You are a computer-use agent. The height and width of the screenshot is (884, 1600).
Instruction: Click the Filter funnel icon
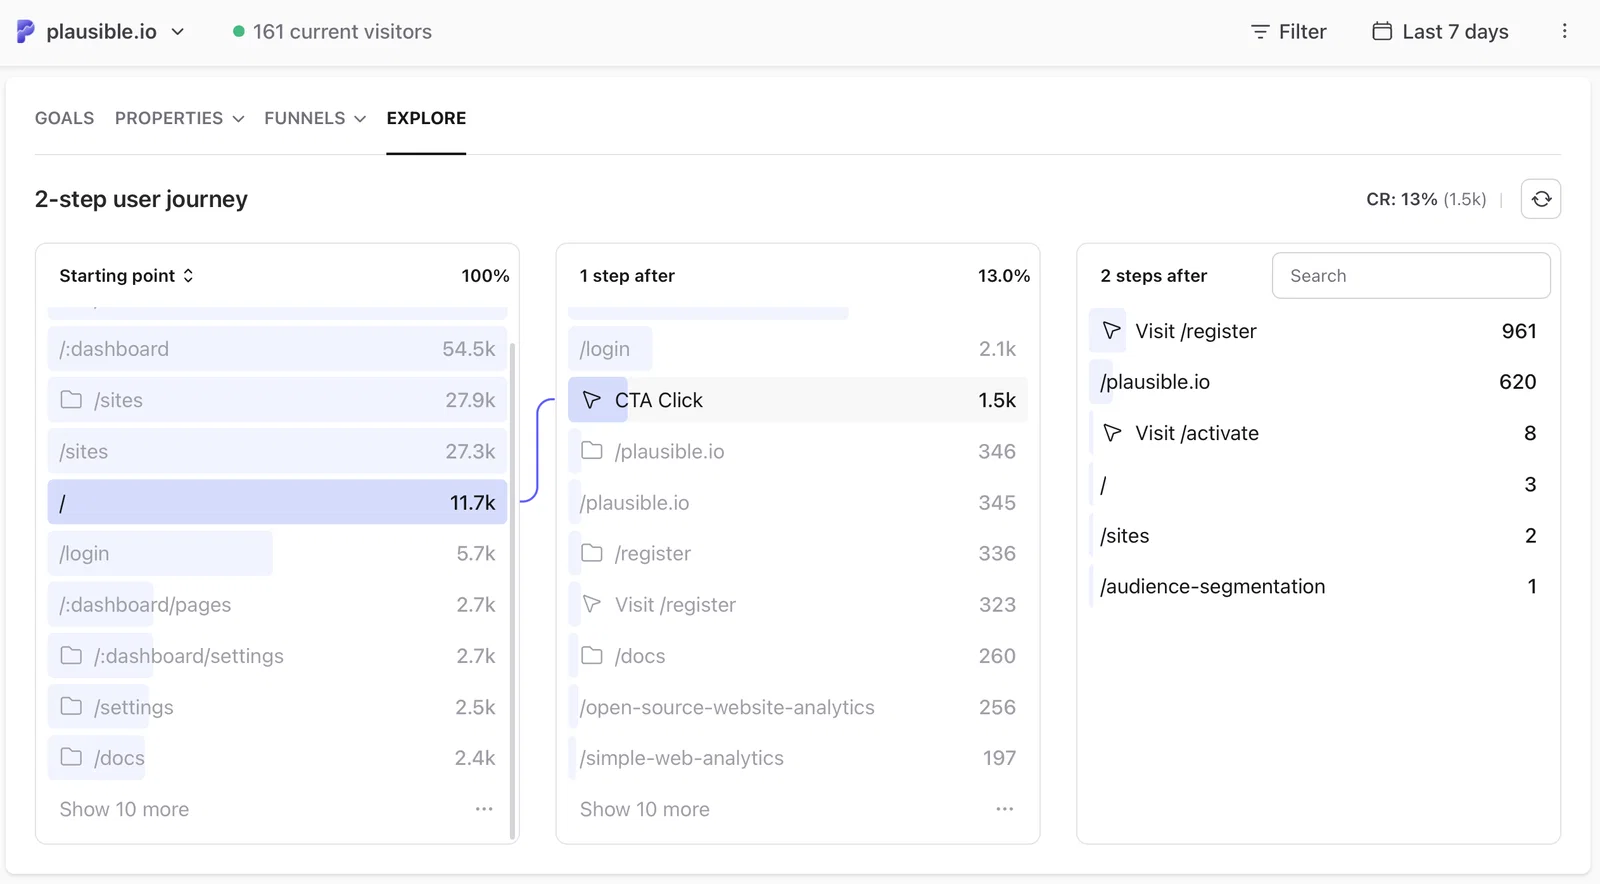click(x=1260, y=32)
